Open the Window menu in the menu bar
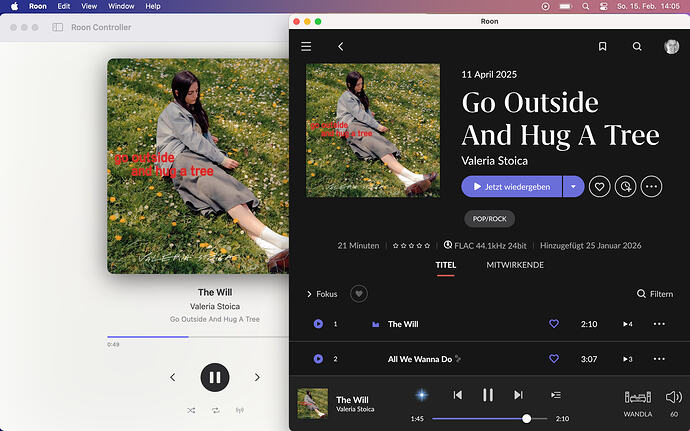 (120, 6)
